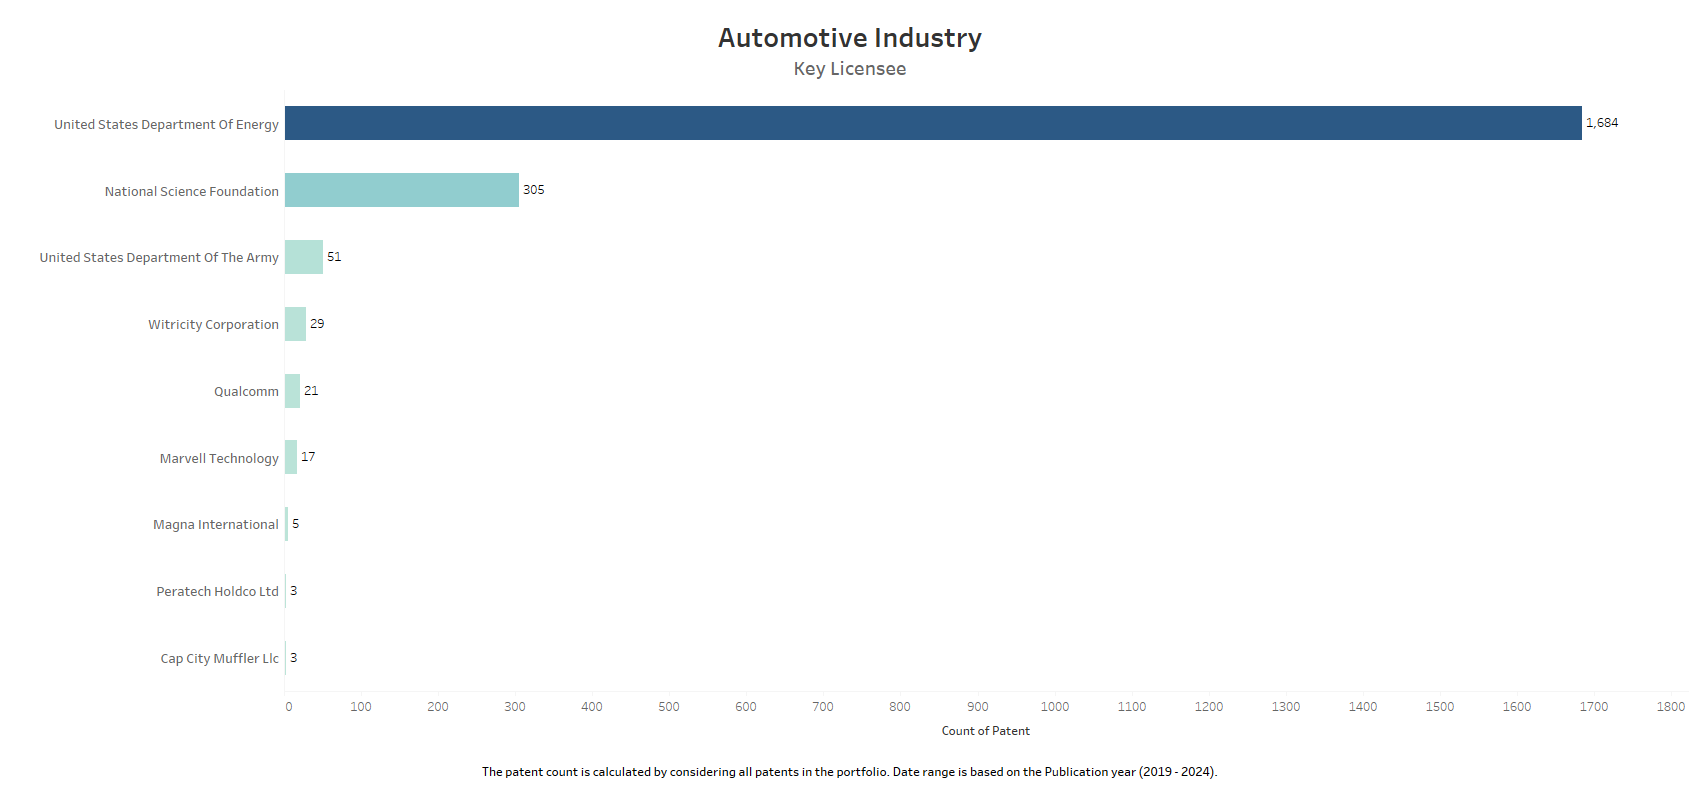Click the 'National Science Foundation' axis label
Image resolution: width=1700 pixels, height=800 pixels.
pos(191,192)
